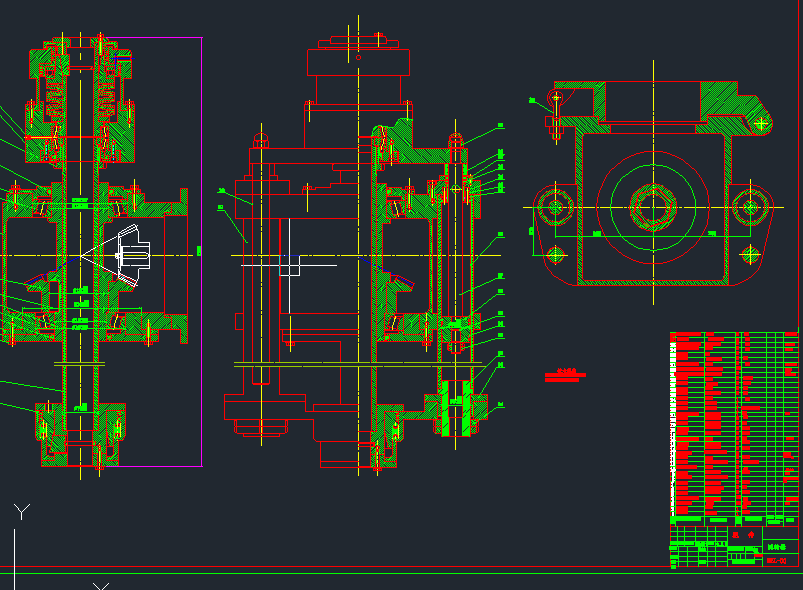803x590 pixels.
Task: Click the white crosshair cursor pickbox
Action: (x=289, y=265)
